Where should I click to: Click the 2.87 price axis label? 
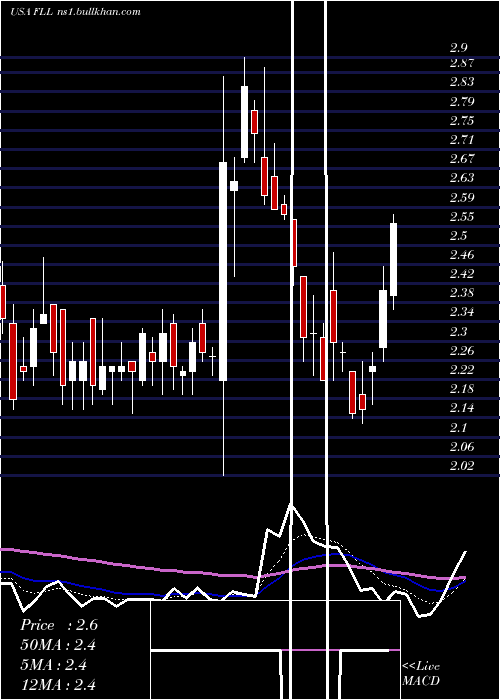point(462,63)
